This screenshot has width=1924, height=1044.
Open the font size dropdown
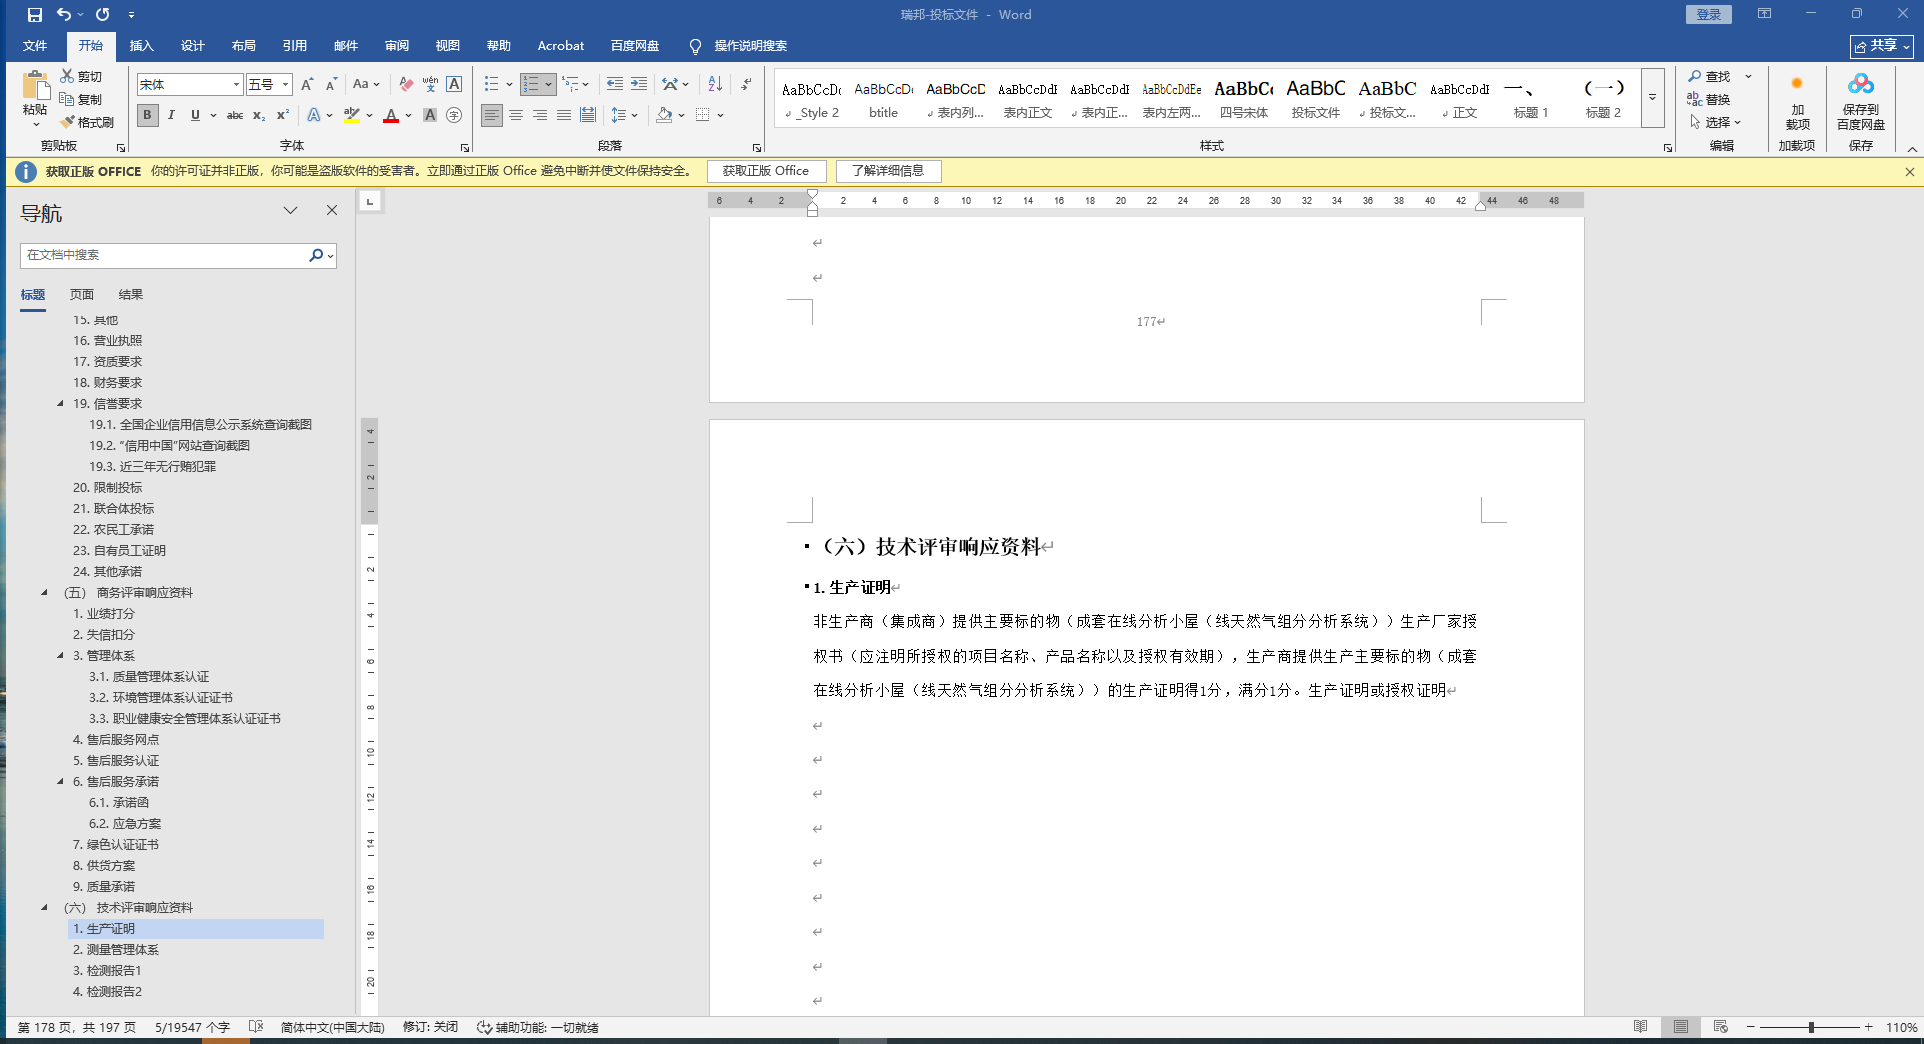point(285,85)
